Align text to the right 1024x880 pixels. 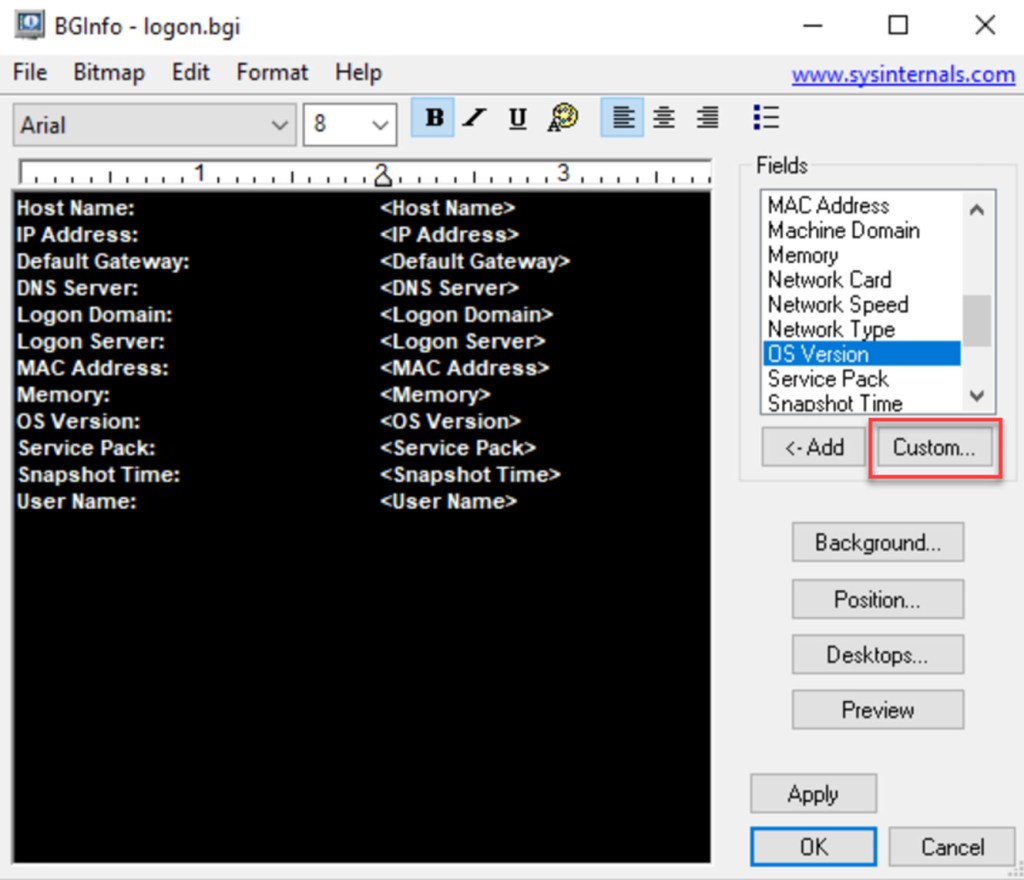(707, 118)
